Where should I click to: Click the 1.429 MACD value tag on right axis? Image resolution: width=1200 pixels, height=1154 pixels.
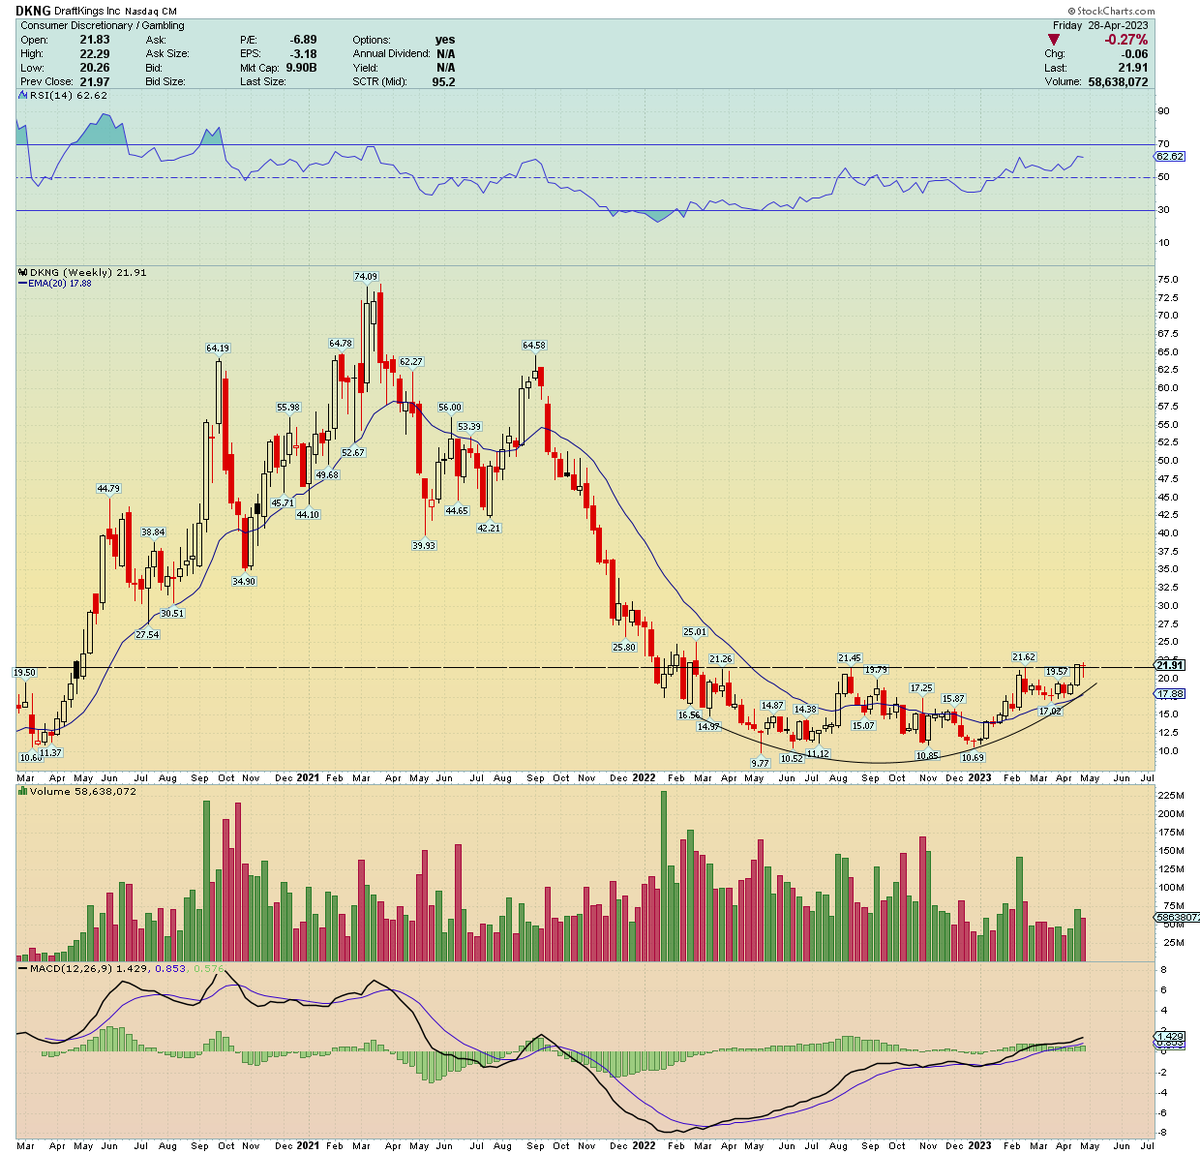[1169, 1036]
